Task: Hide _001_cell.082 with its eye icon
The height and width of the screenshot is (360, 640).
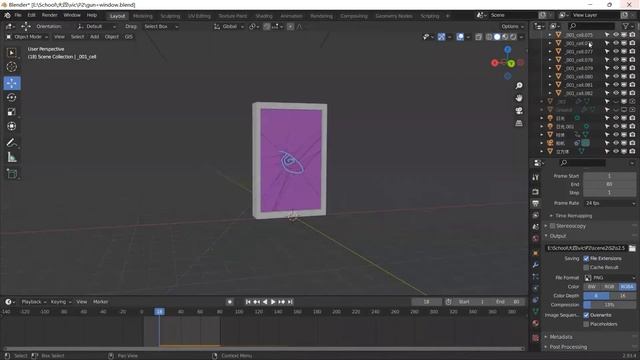Action: pyautogui.click(x=616, y=93)
